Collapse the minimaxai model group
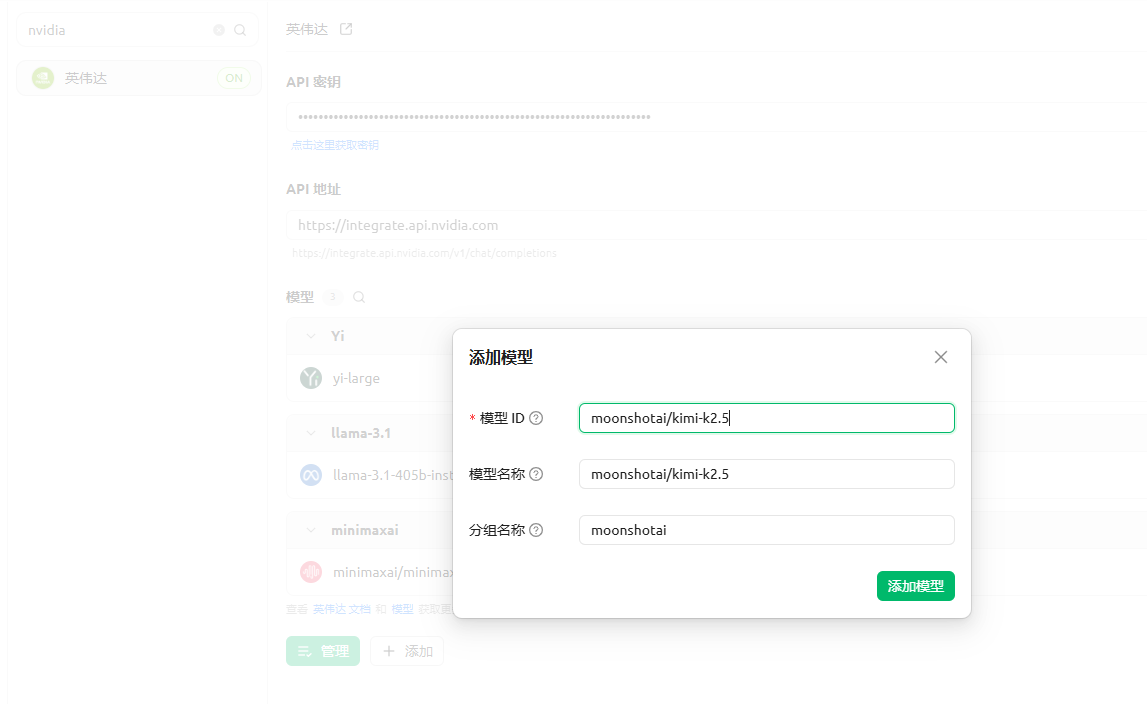This screenshot has height=704, width=1147. click(x=311, y=530)
